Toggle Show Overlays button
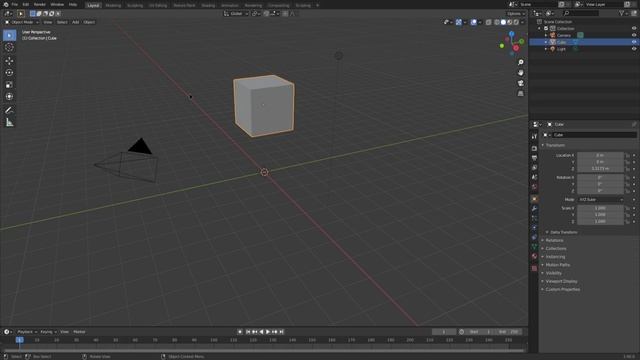 pos(473,22)
